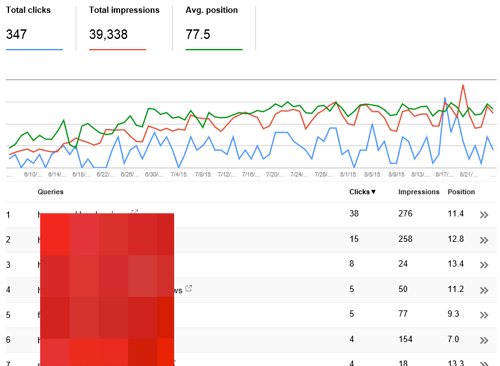Click the blue clicks spike near 8/17

point(445,98)
